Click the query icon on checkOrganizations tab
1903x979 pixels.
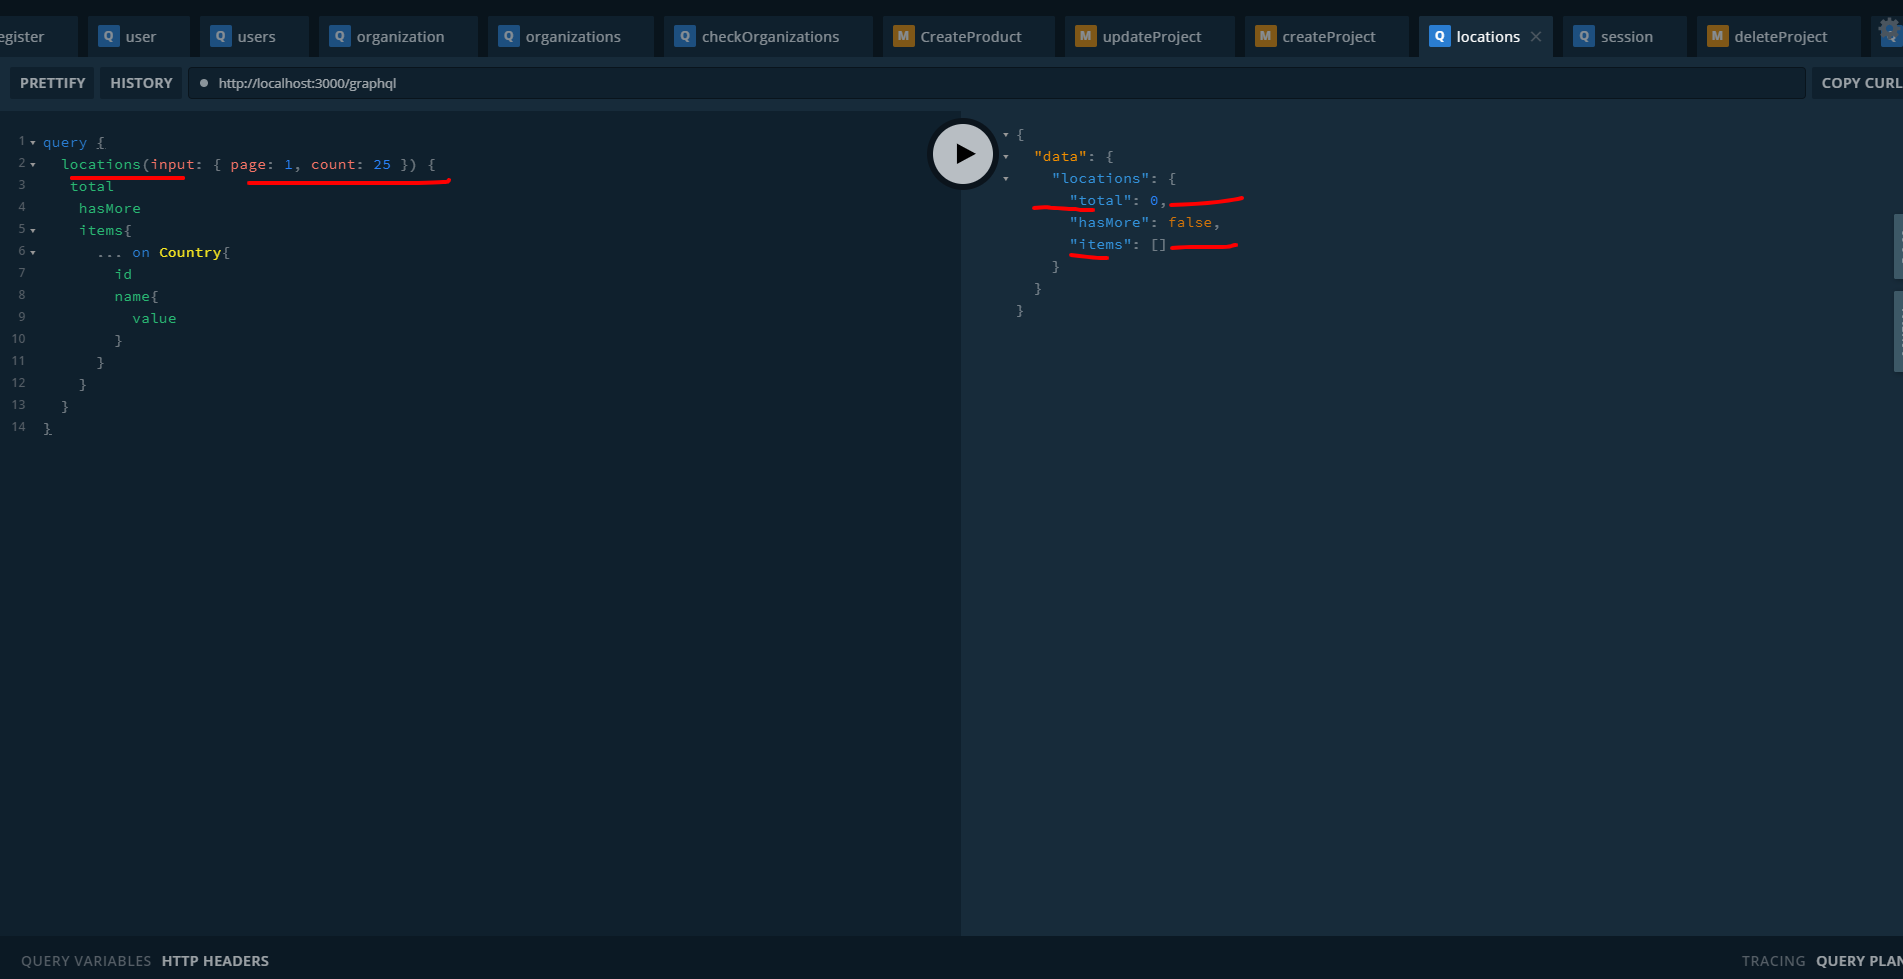[x=684, y=35]
